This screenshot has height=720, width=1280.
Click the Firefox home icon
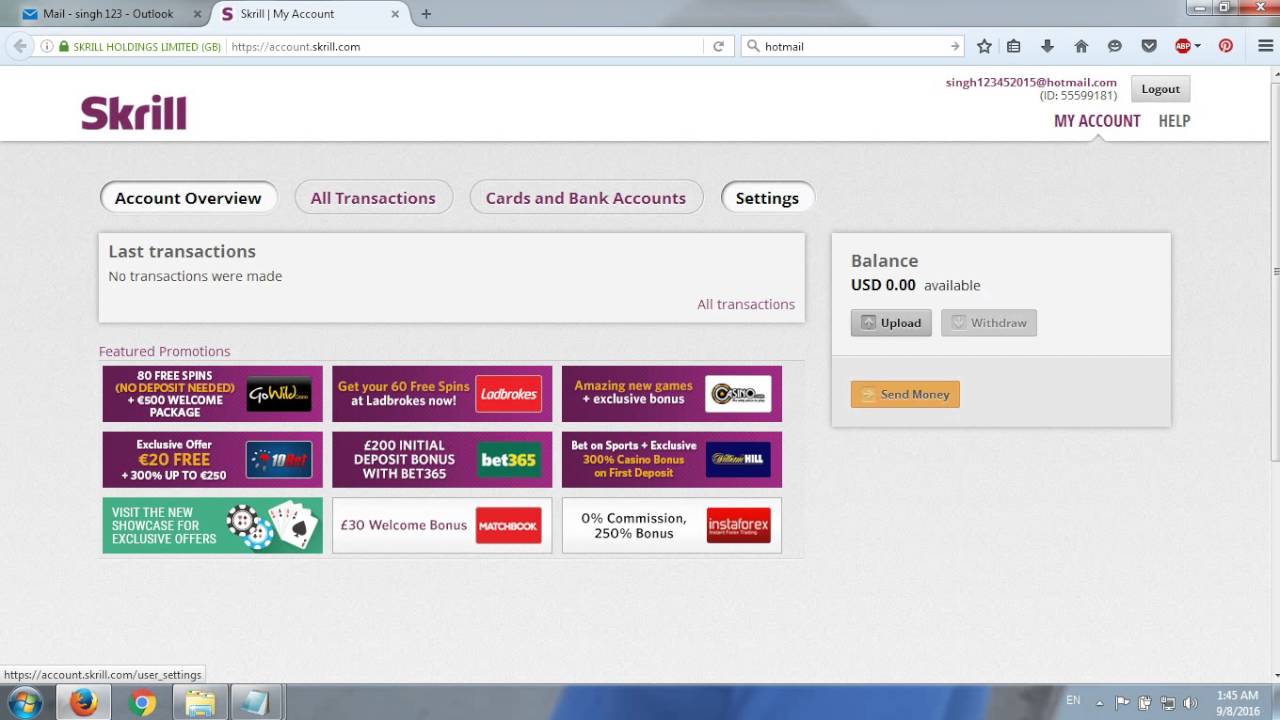pyautogui.click(x=1081, y=46)
